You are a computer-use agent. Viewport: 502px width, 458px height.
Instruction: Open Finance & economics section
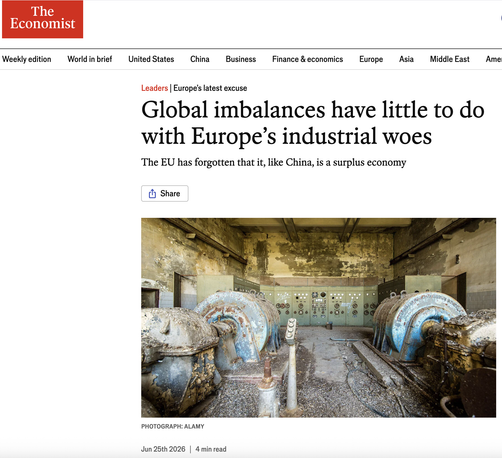pos(307,59)
